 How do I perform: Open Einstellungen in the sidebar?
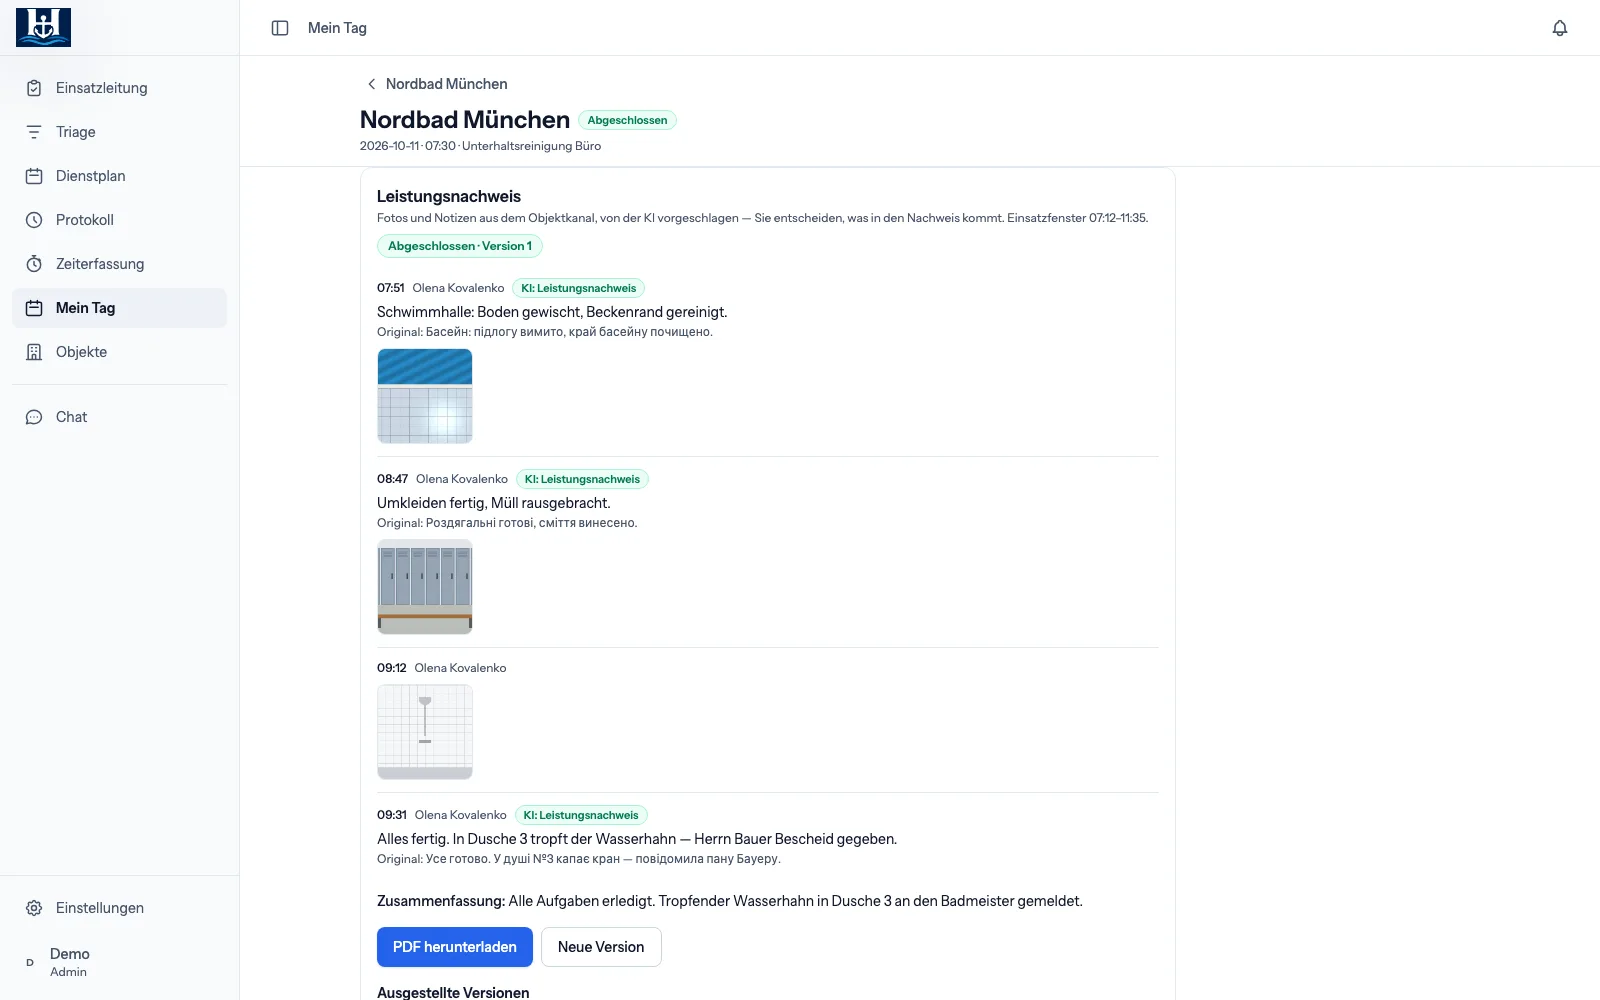pos(120,908)
